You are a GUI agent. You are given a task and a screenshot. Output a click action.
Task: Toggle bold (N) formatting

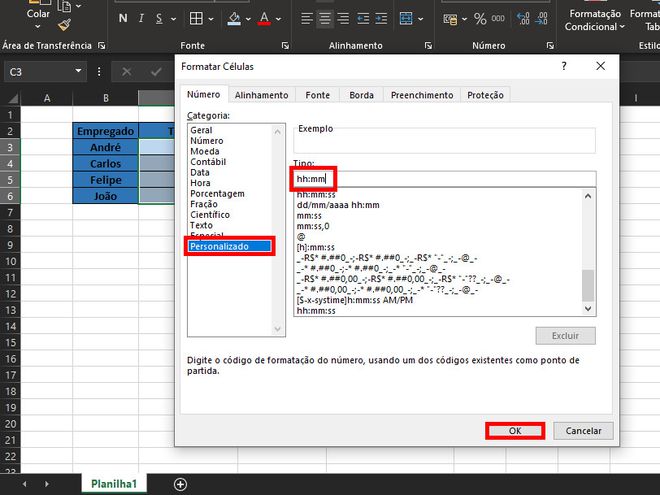pos(123,19)
